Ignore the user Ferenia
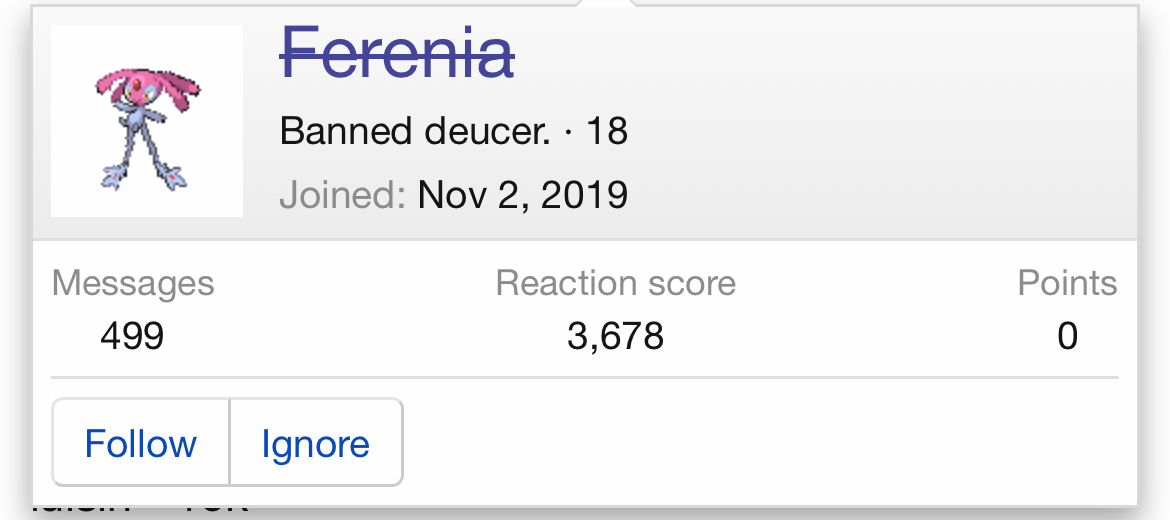The height and width of the screenshot is (520, 1170). pyautogui.click(x=316, y=443)
